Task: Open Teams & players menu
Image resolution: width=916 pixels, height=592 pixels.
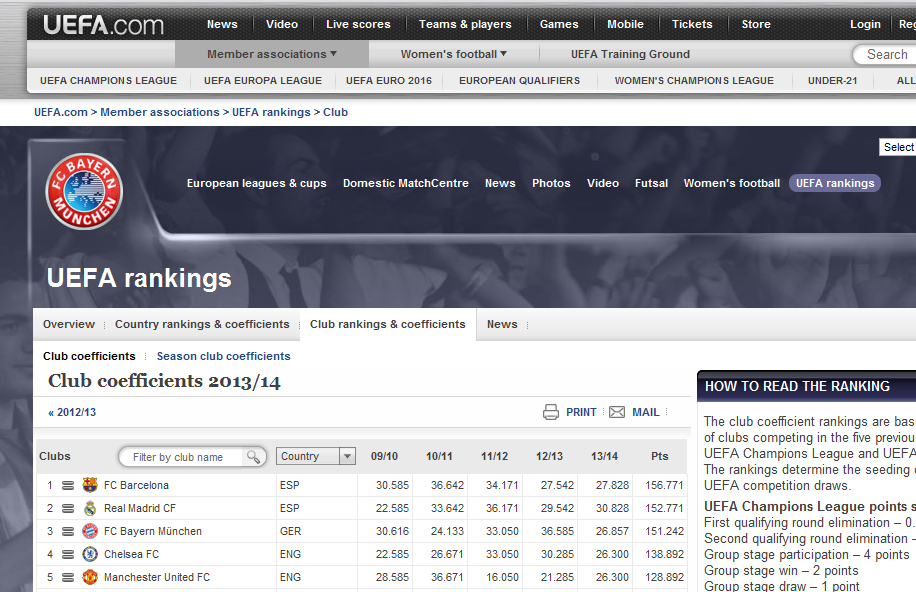Action: [x=465, y=24]
